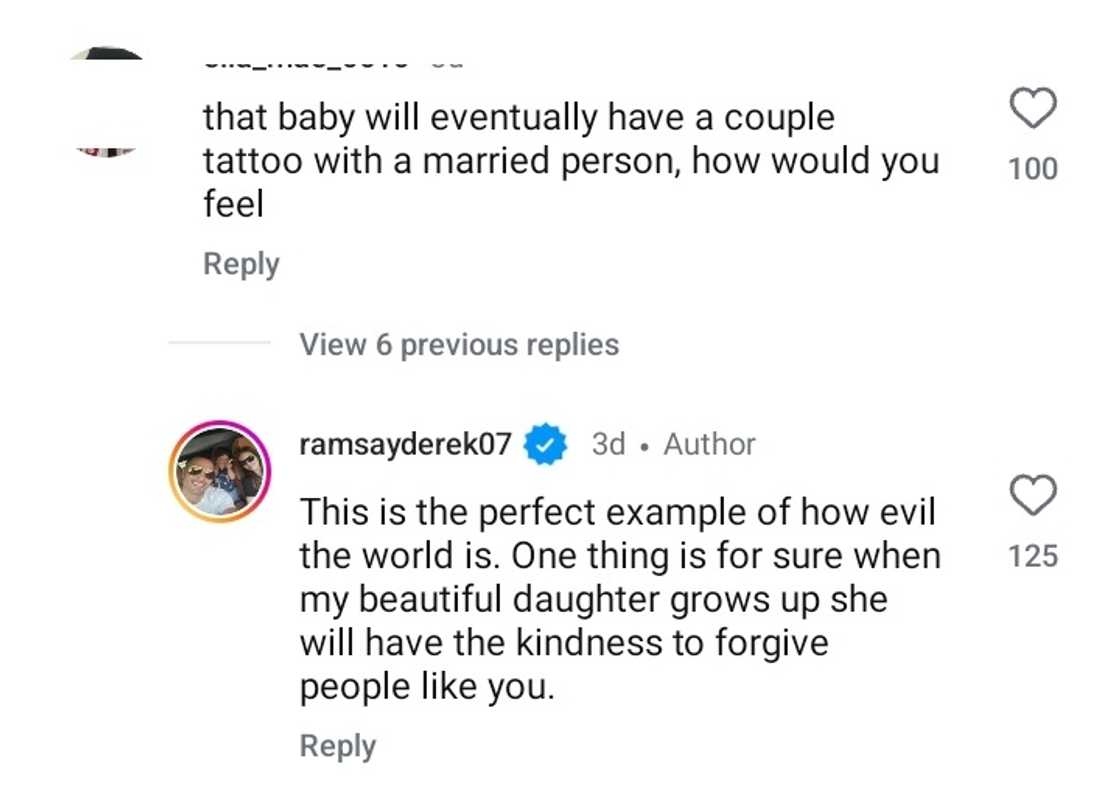Open the ramsayderek07 username link
Screen dimensions: 1120x790
[x=405, y=444]
